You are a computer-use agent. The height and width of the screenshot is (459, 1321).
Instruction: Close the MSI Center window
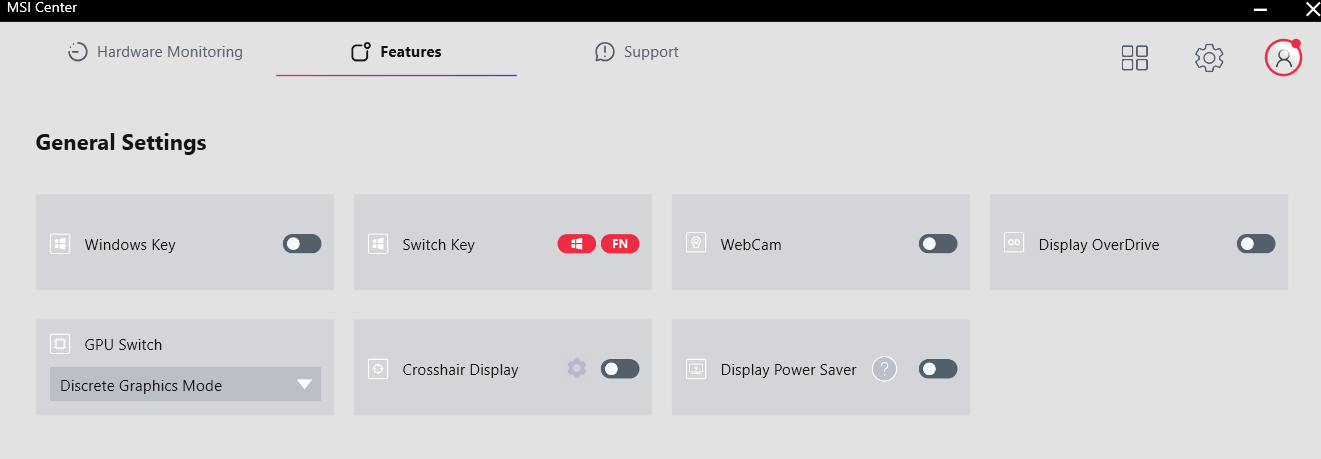pos(1312,9)
